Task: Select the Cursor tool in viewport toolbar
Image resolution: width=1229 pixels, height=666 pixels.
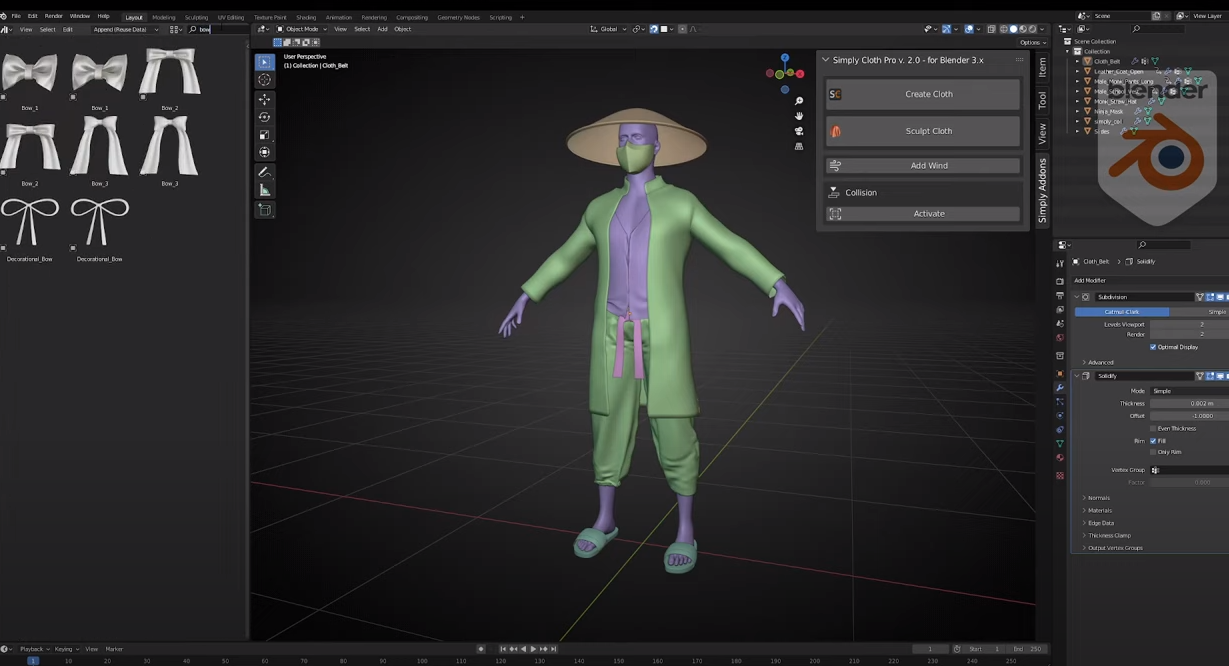Action: tap(264, 80)
